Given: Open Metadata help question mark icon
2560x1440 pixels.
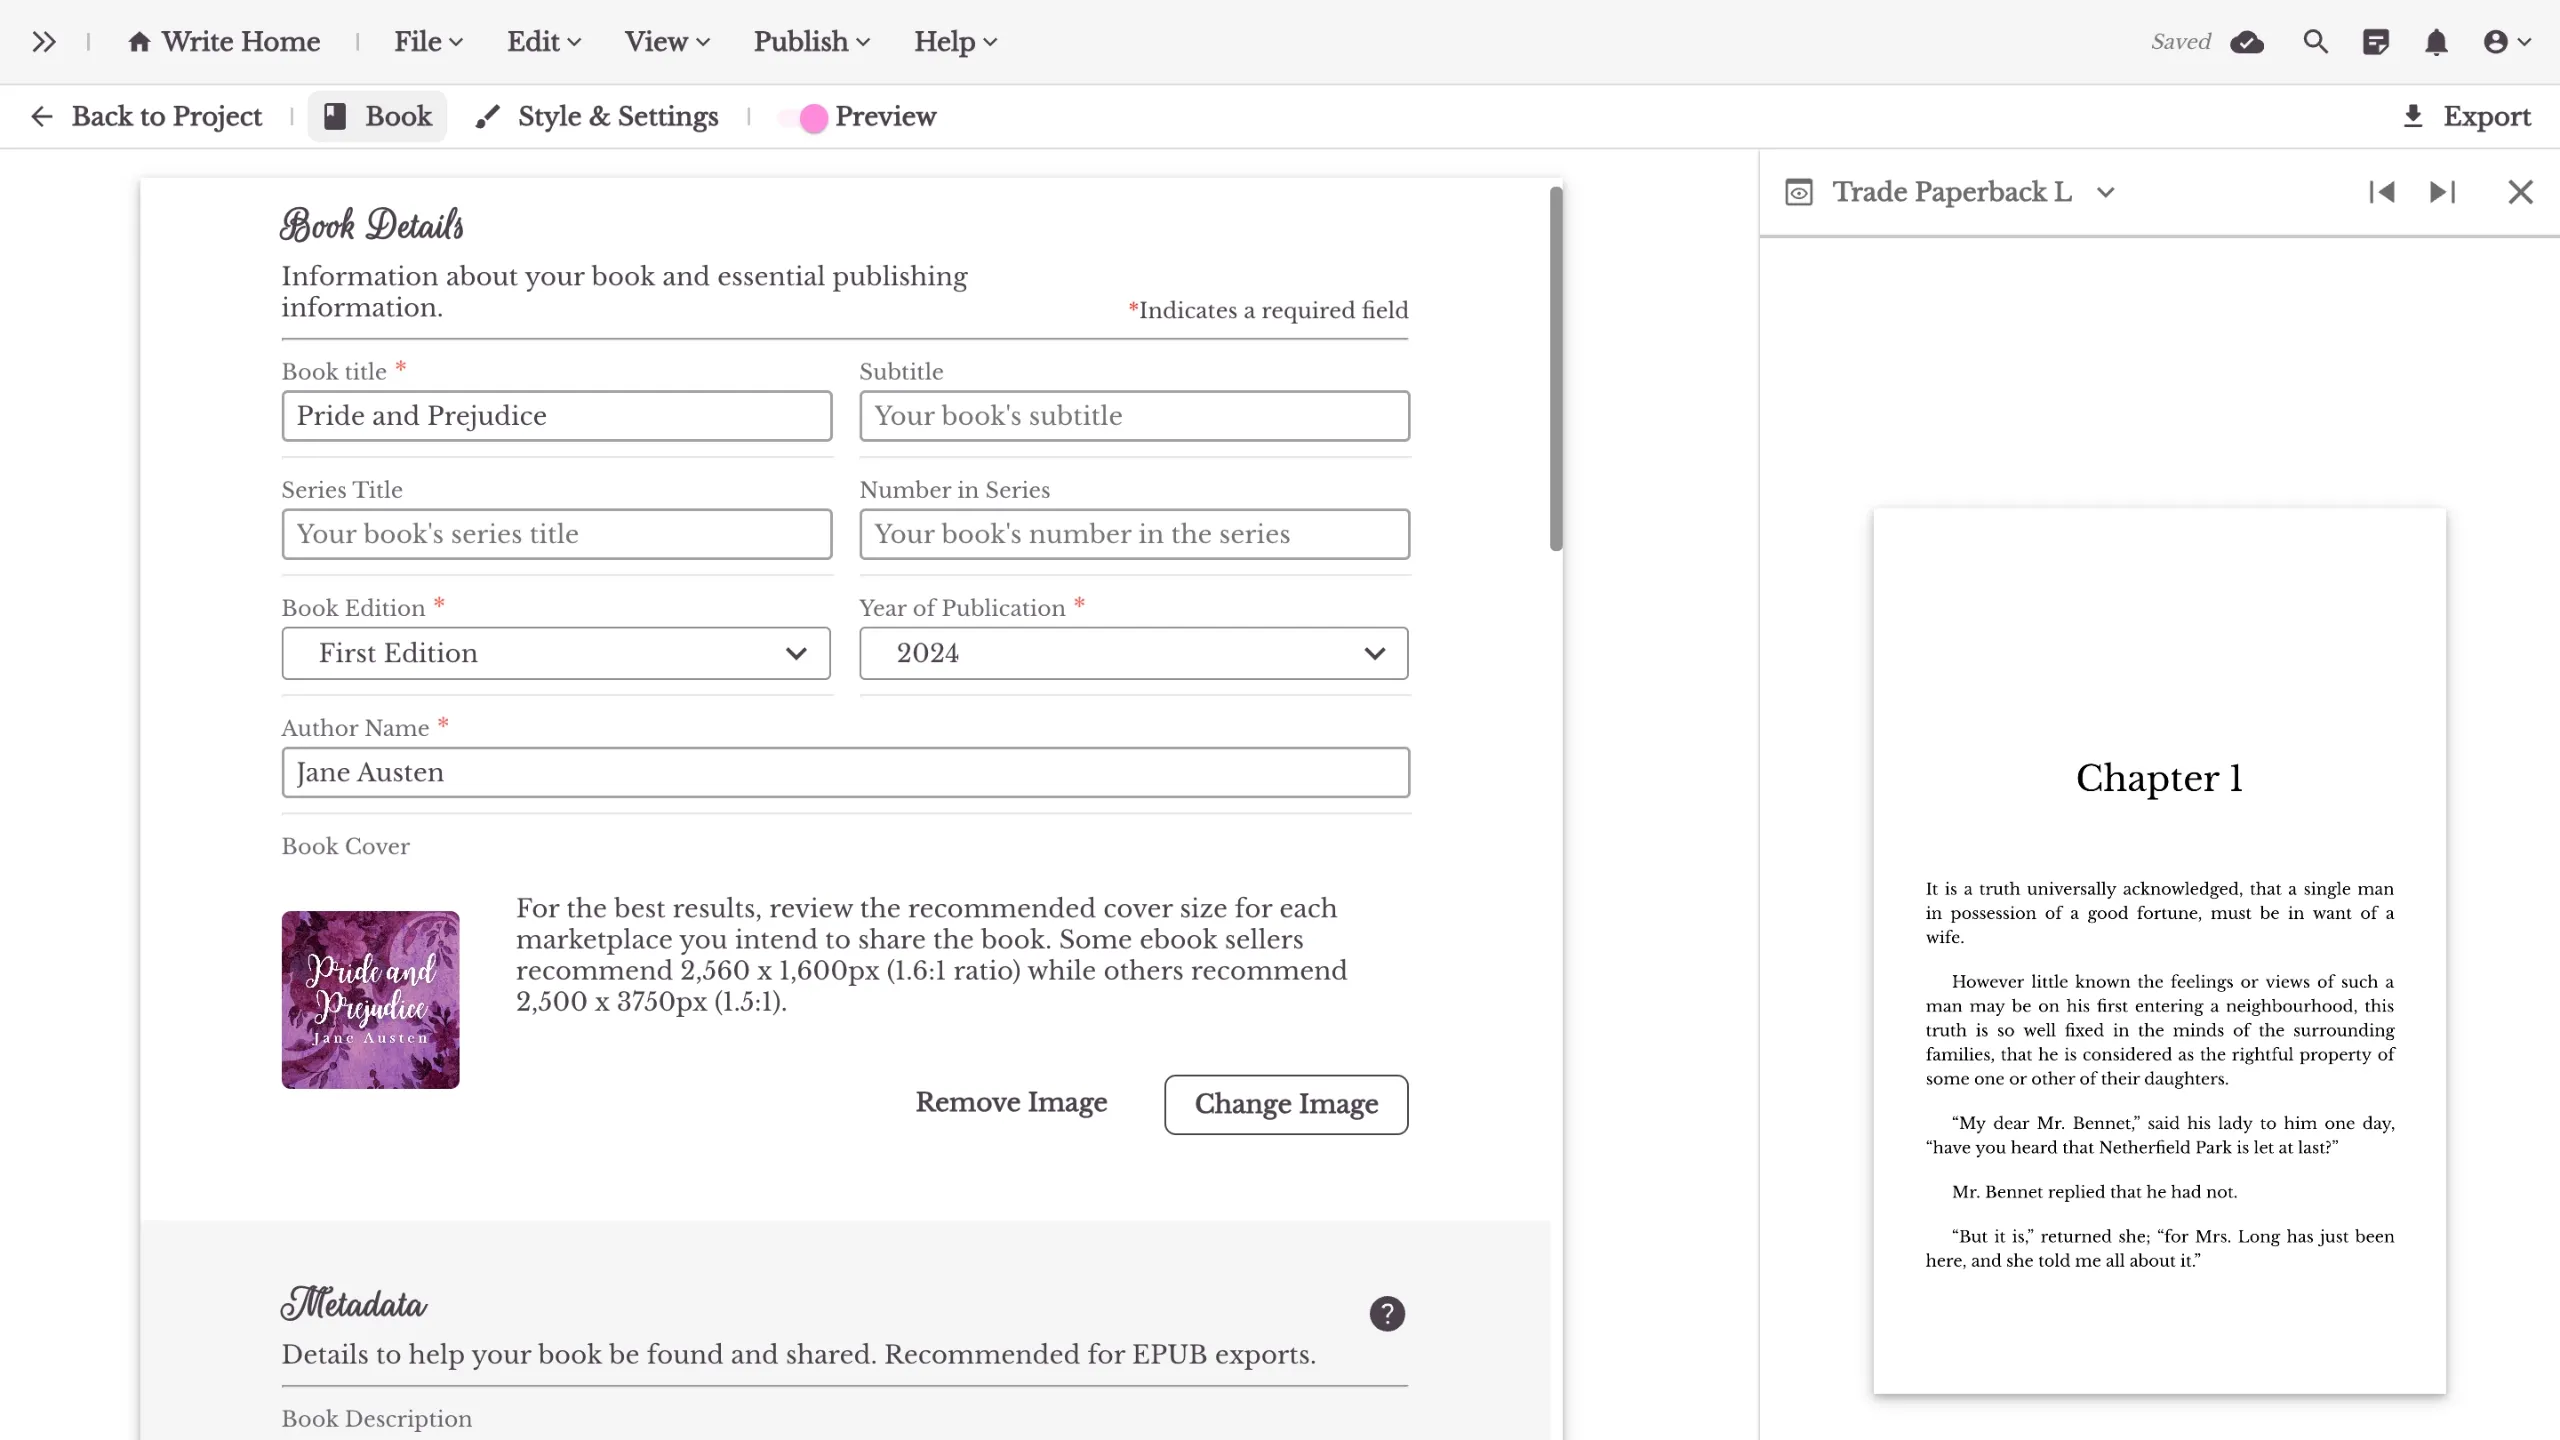Looking at the screenshot, I should coord(1387,1314).
